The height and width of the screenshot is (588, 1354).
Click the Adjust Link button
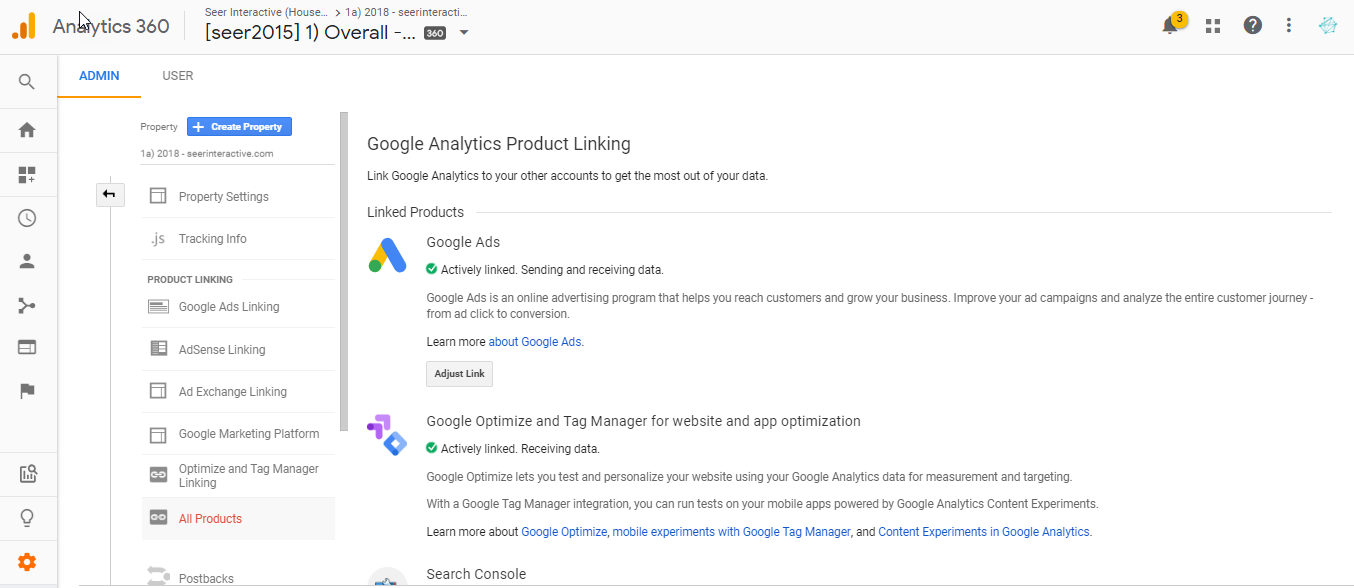tap(459, 374)
